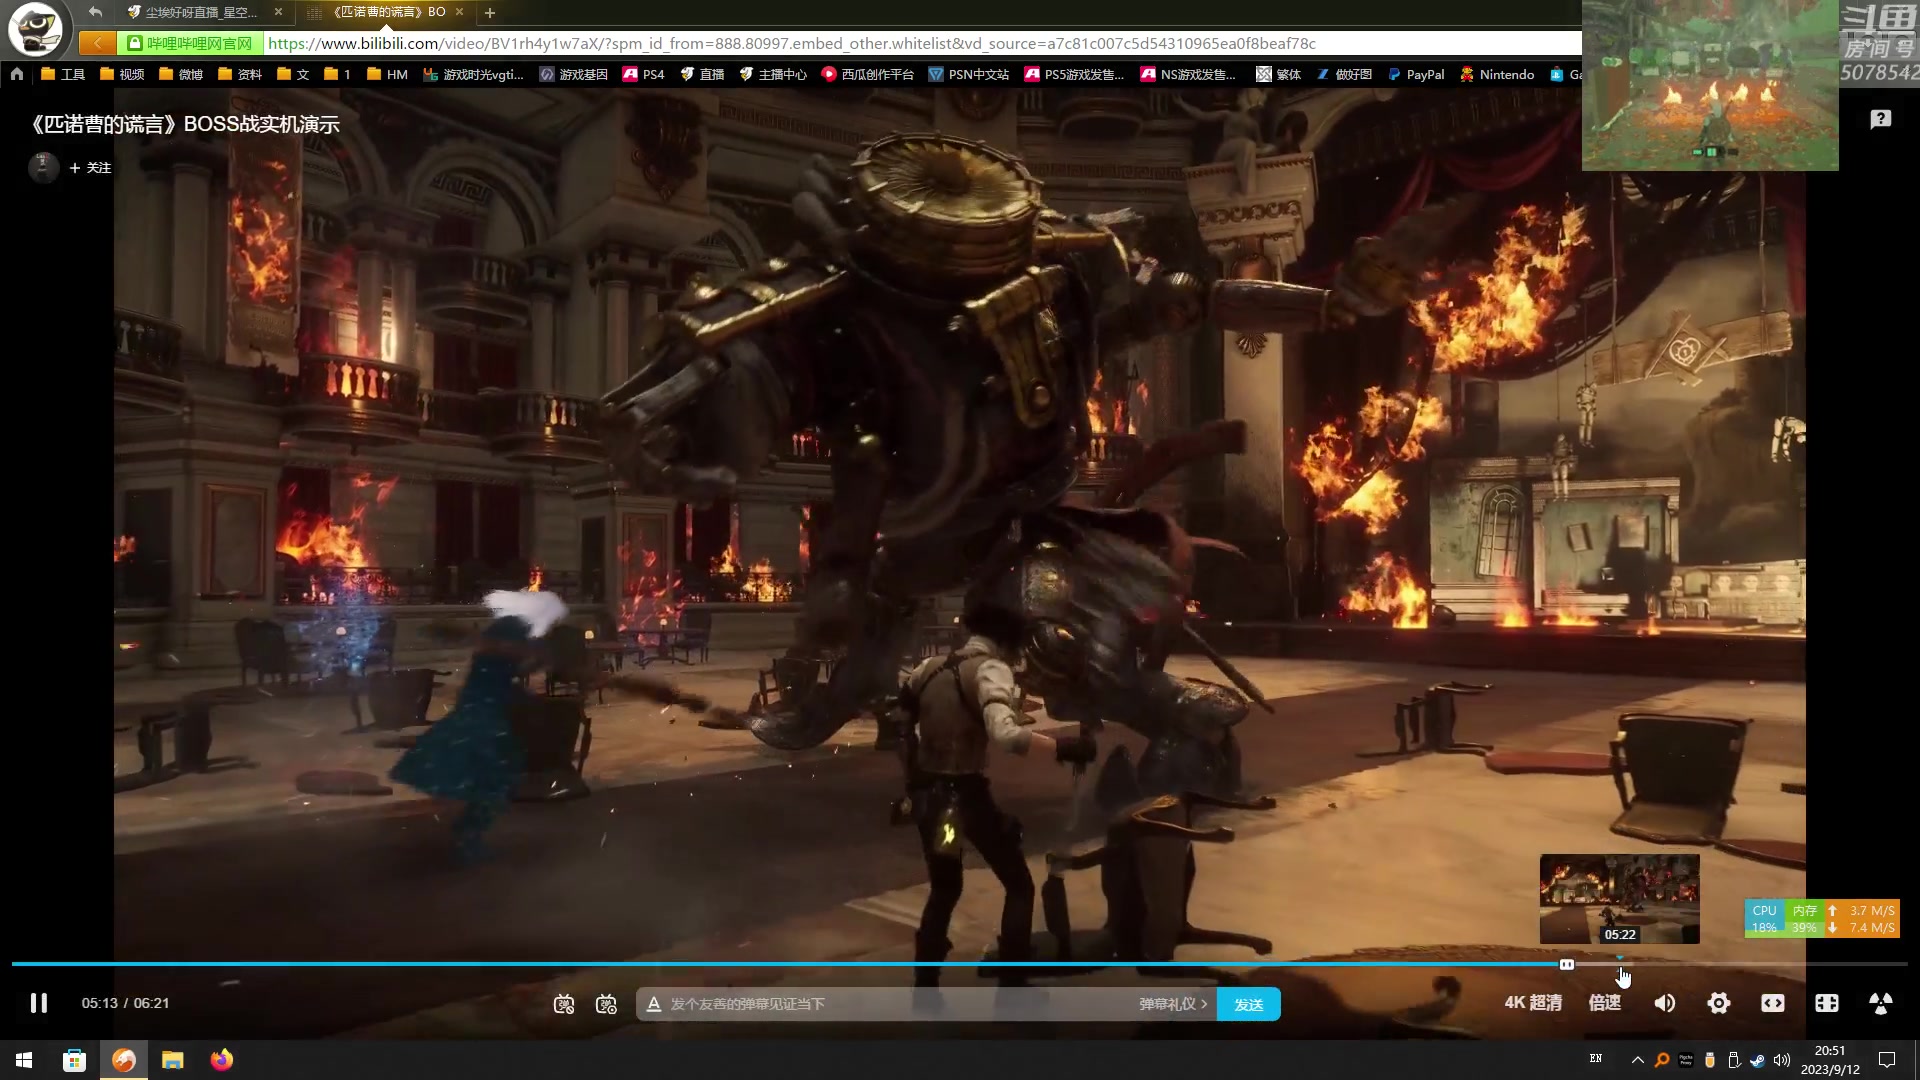
Task: Open the 资料 bookmark folder
Action: pos(240,74)
